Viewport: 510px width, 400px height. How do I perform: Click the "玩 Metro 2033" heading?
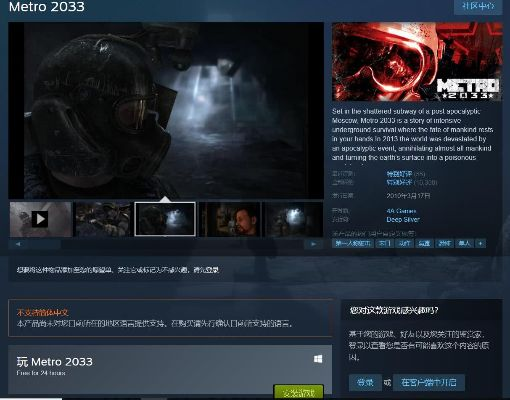point(55,362)
